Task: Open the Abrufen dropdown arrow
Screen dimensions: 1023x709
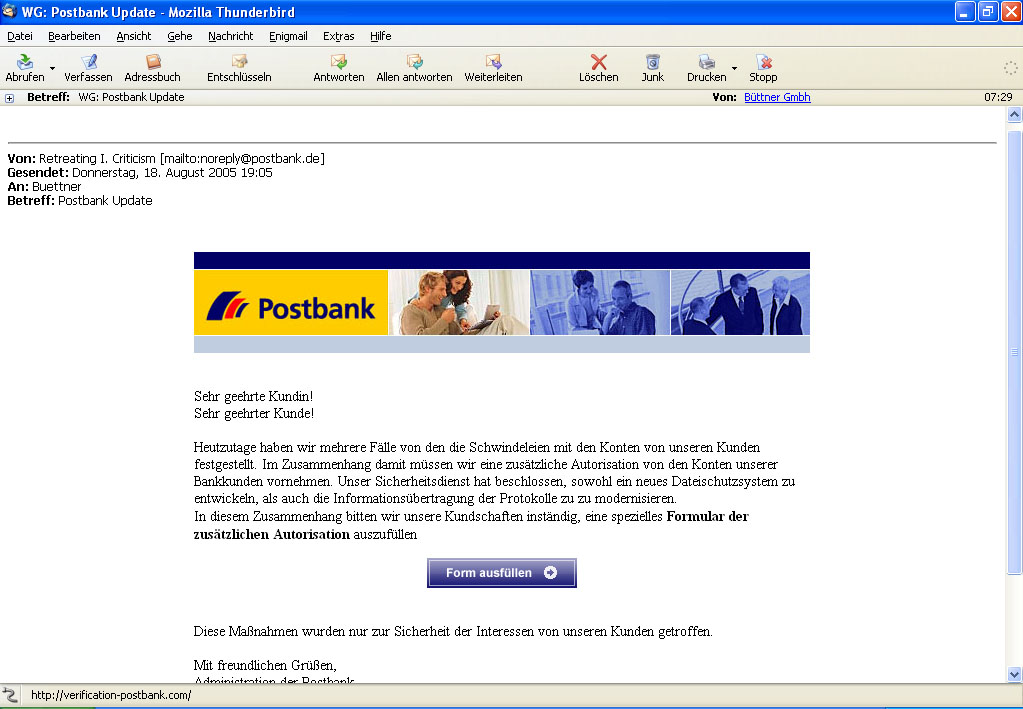Action: tap(52, 68)
